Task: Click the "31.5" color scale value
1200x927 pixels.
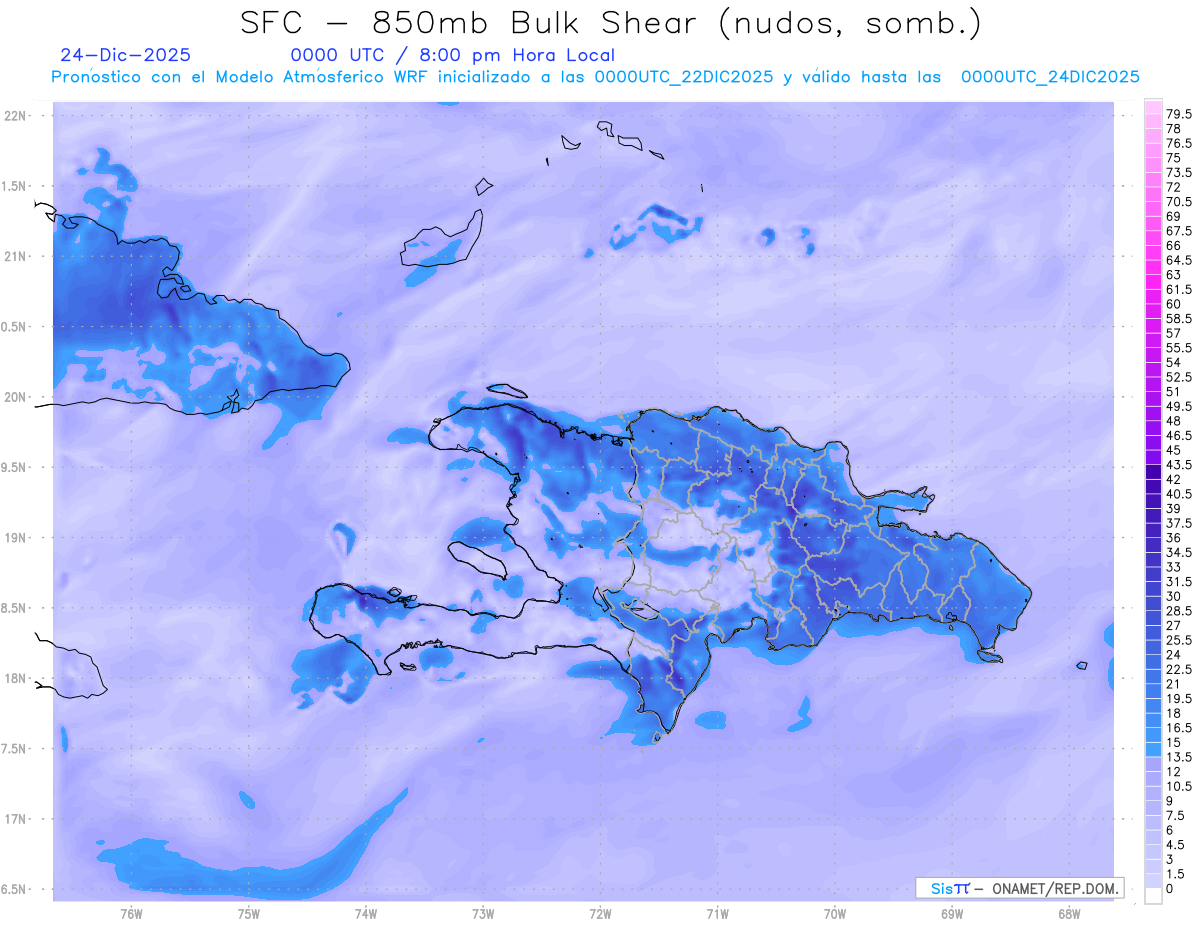Action: pos(1179,581)
